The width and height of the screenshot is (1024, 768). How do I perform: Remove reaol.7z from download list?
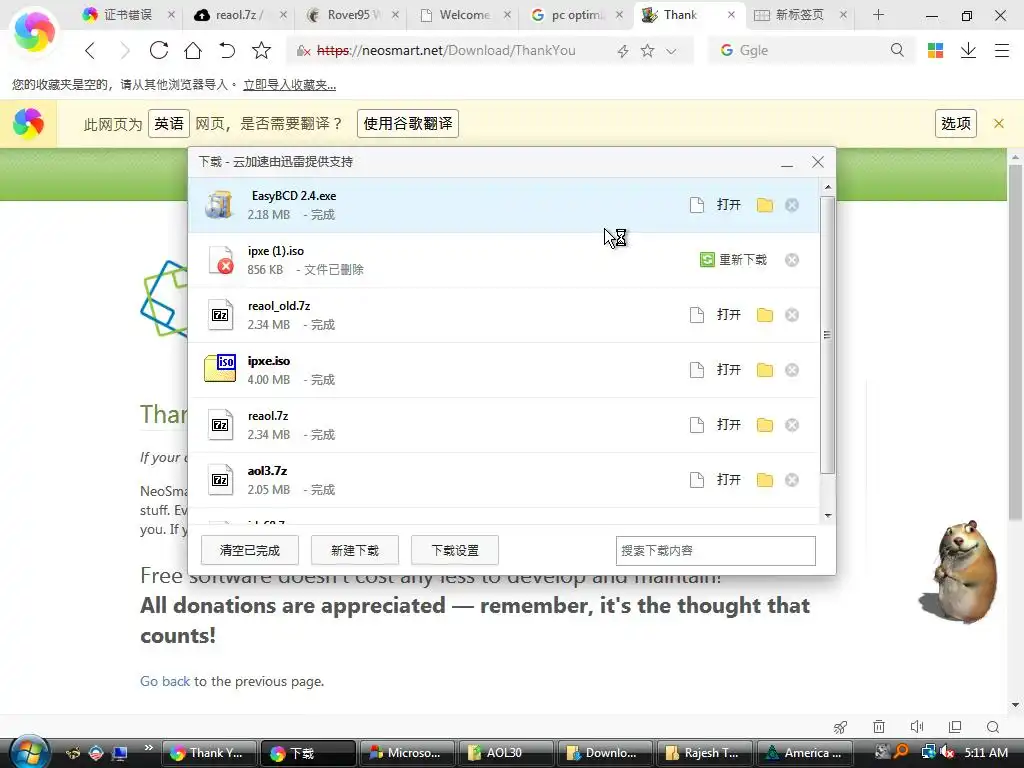pos(792,424)
